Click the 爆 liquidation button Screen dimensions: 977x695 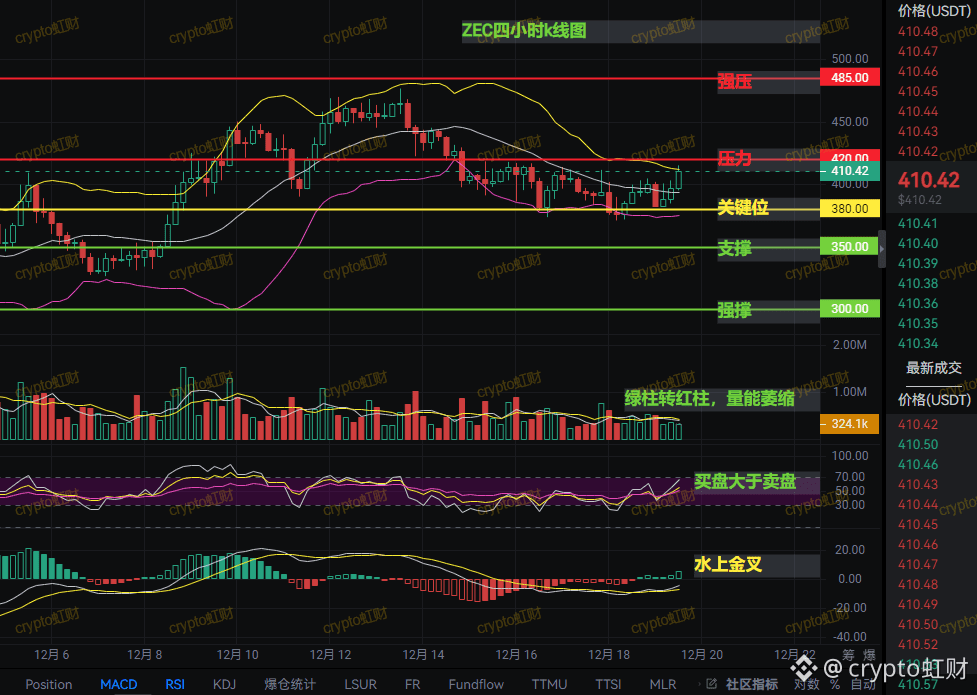[x=869, y=655]
